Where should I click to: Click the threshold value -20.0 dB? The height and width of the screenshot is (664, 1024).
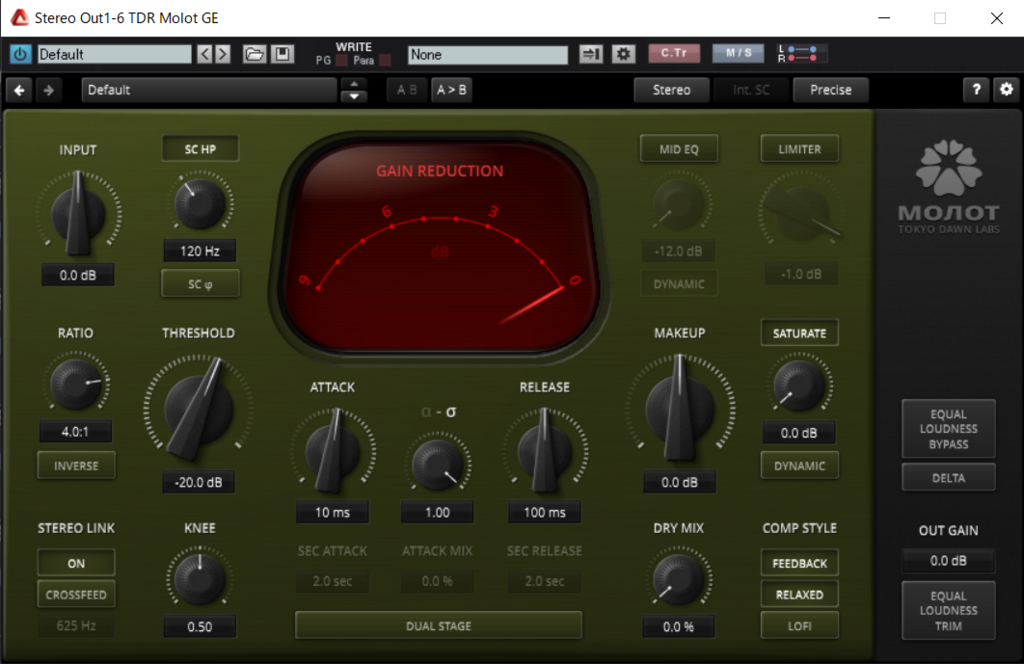(199, 482)
